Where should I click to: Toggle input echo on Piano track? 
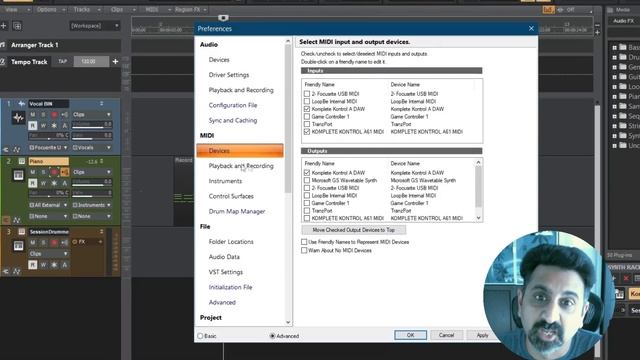point(64,172)
